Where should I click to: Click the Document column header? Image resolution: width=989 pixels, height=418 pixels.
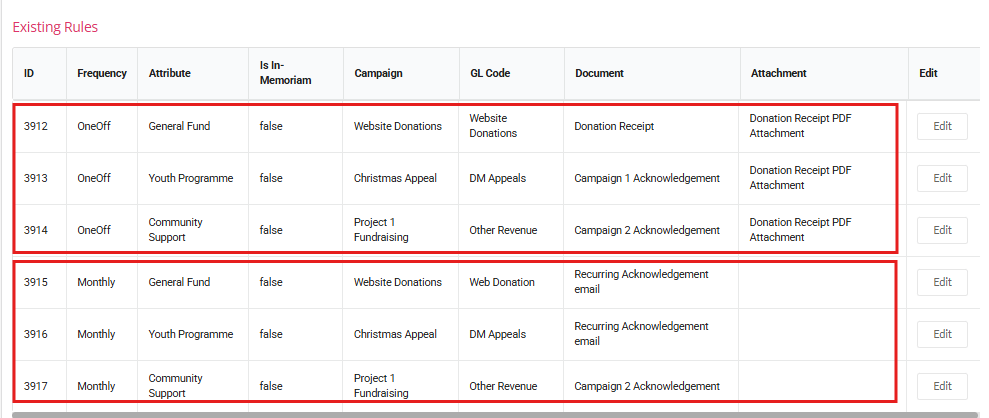tap(599, 73)
